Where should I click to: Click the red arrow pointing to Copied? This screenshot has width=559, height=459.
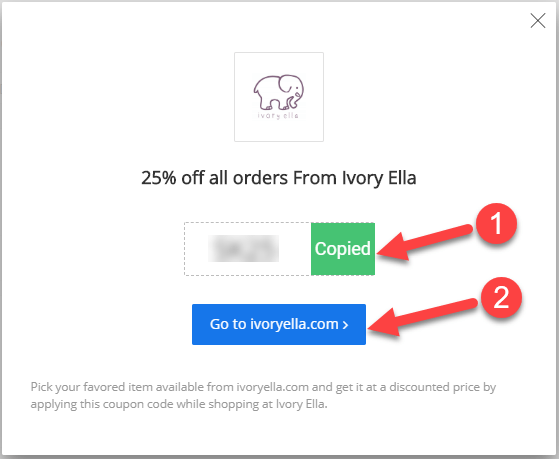424,242
